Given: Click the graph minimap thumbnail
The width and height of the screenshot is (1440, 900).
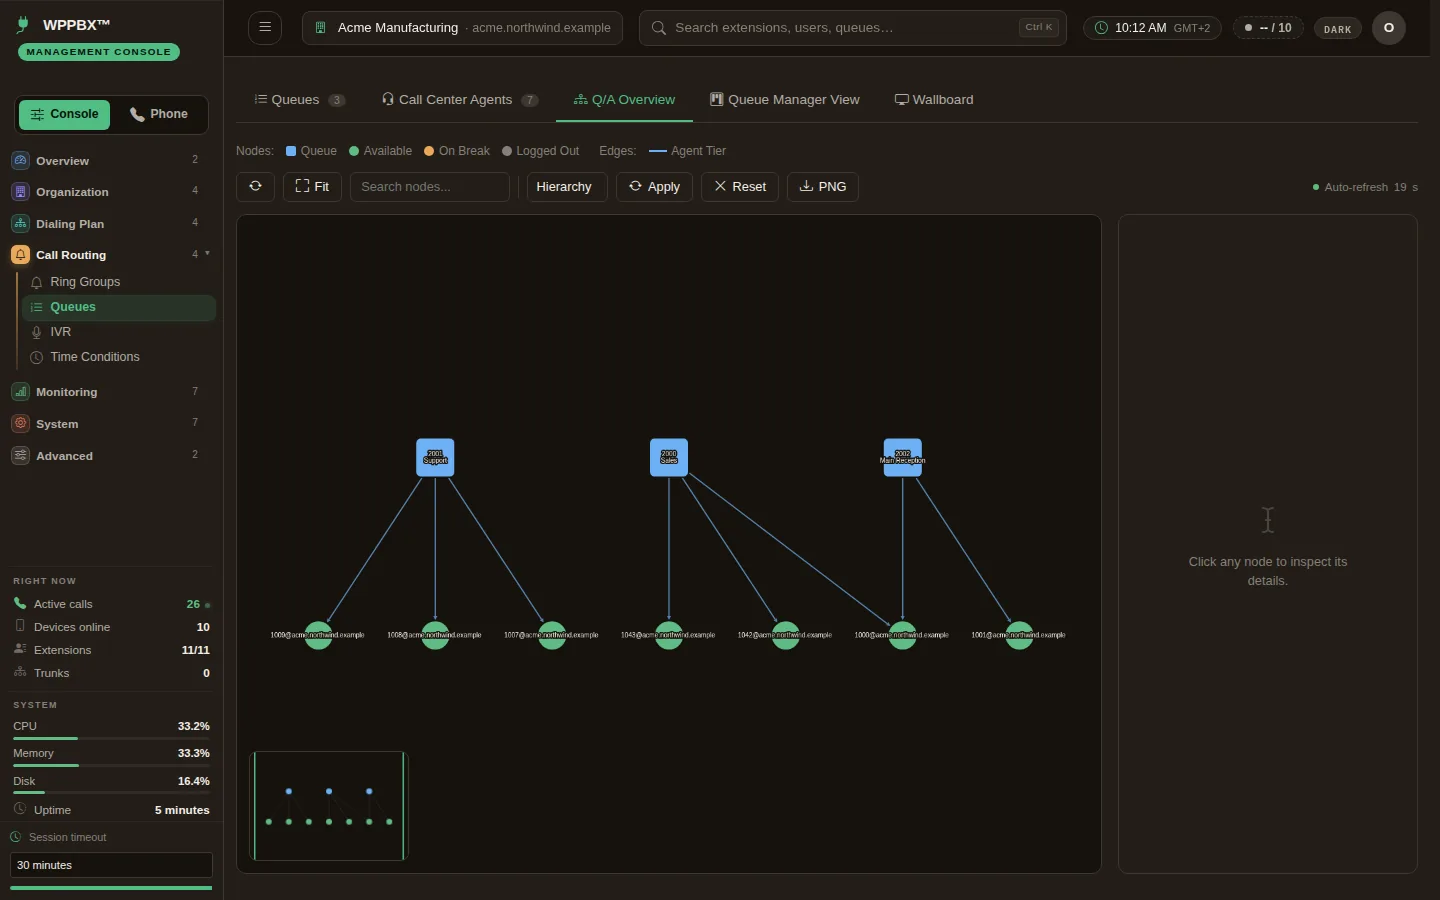Looking at the screenshot, I should point(329,806).
